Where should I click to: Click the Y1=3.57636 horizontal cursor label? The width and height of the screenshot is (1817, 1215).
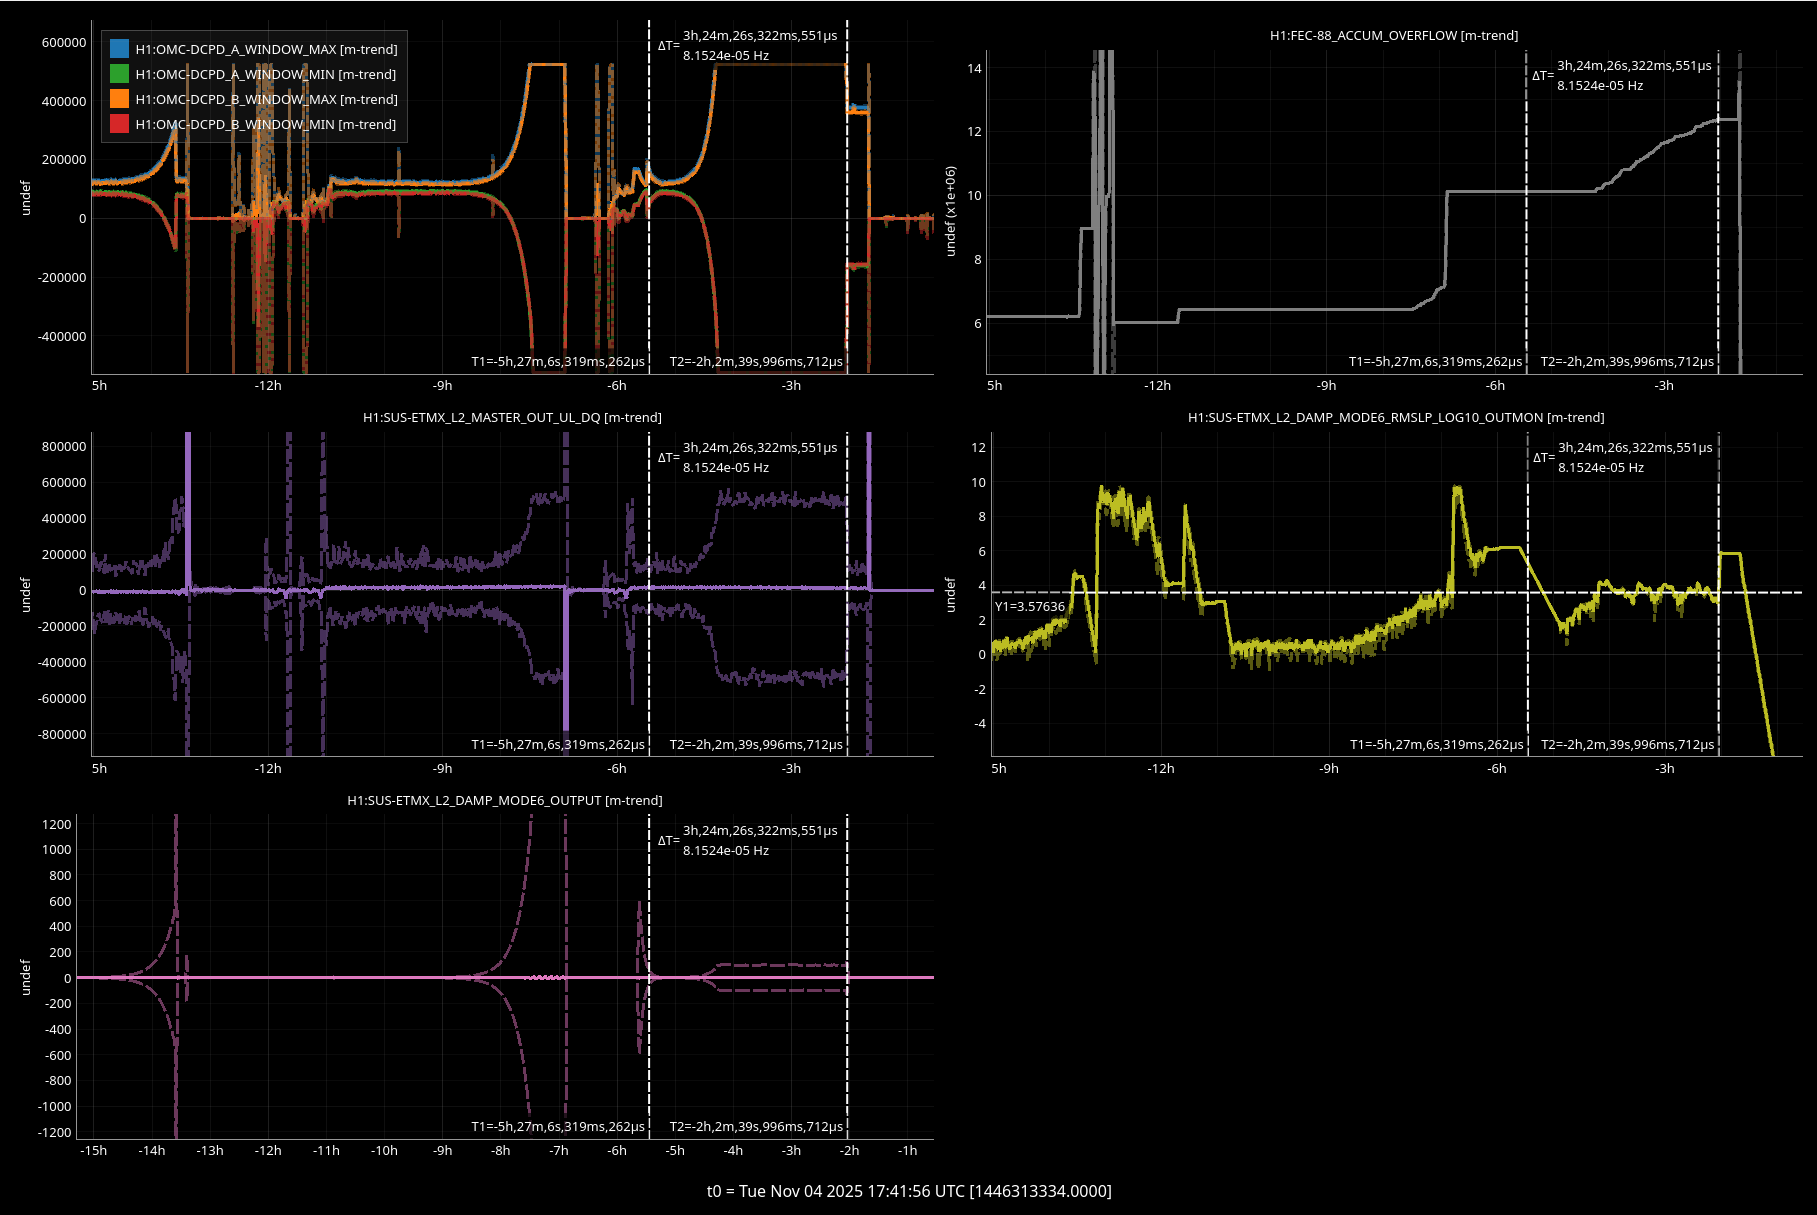pos(1029,606)
